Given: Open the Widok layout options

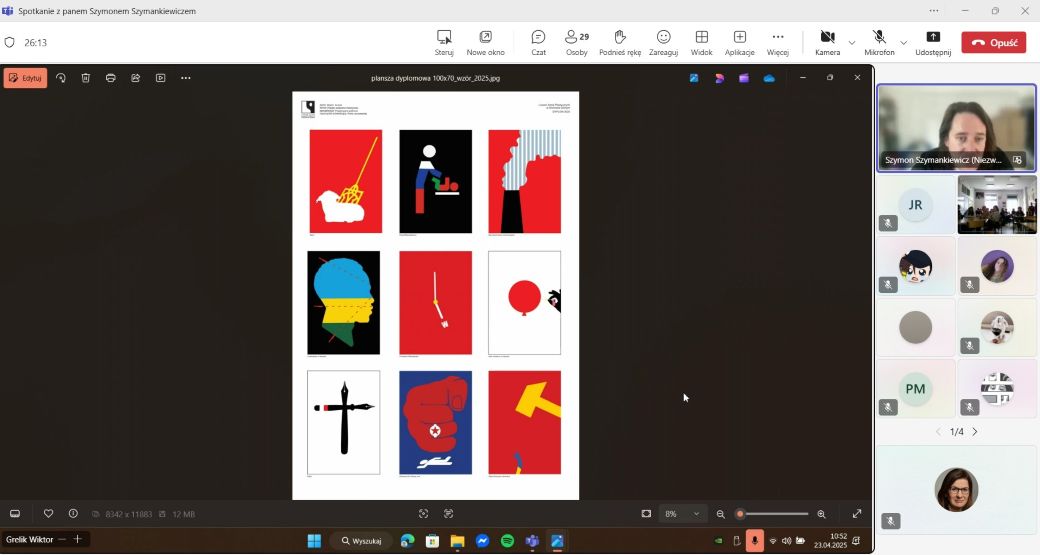Looking at the screenshot, I should pos(701,41).
